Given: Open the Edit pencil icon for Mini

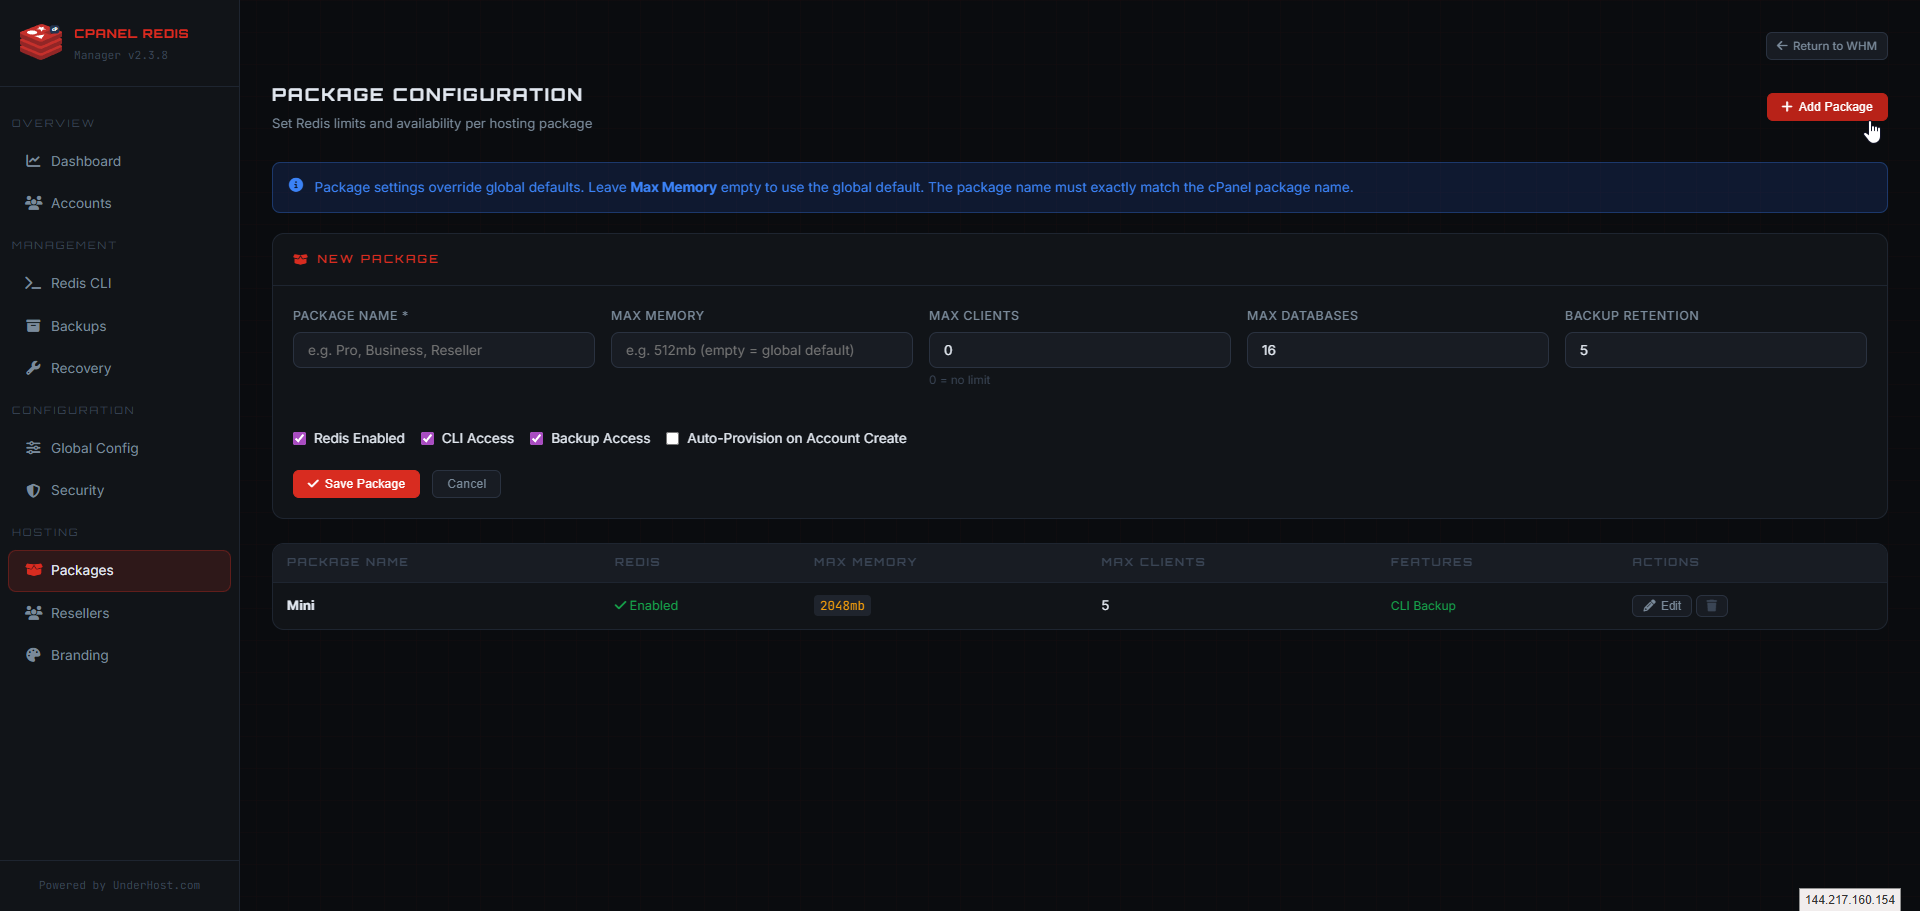Looking at the screenshot, I should (1661, 605).
